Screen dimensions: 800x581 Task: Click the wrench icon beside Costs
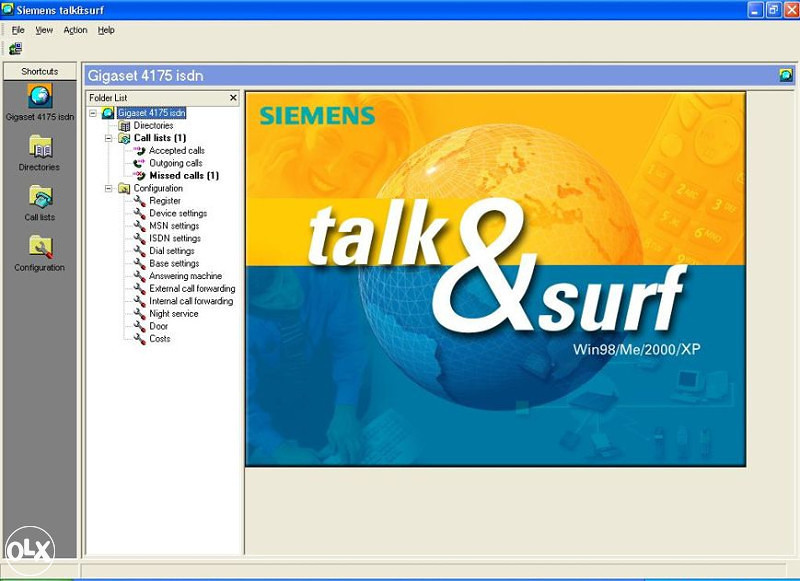(x=139, y=338)
